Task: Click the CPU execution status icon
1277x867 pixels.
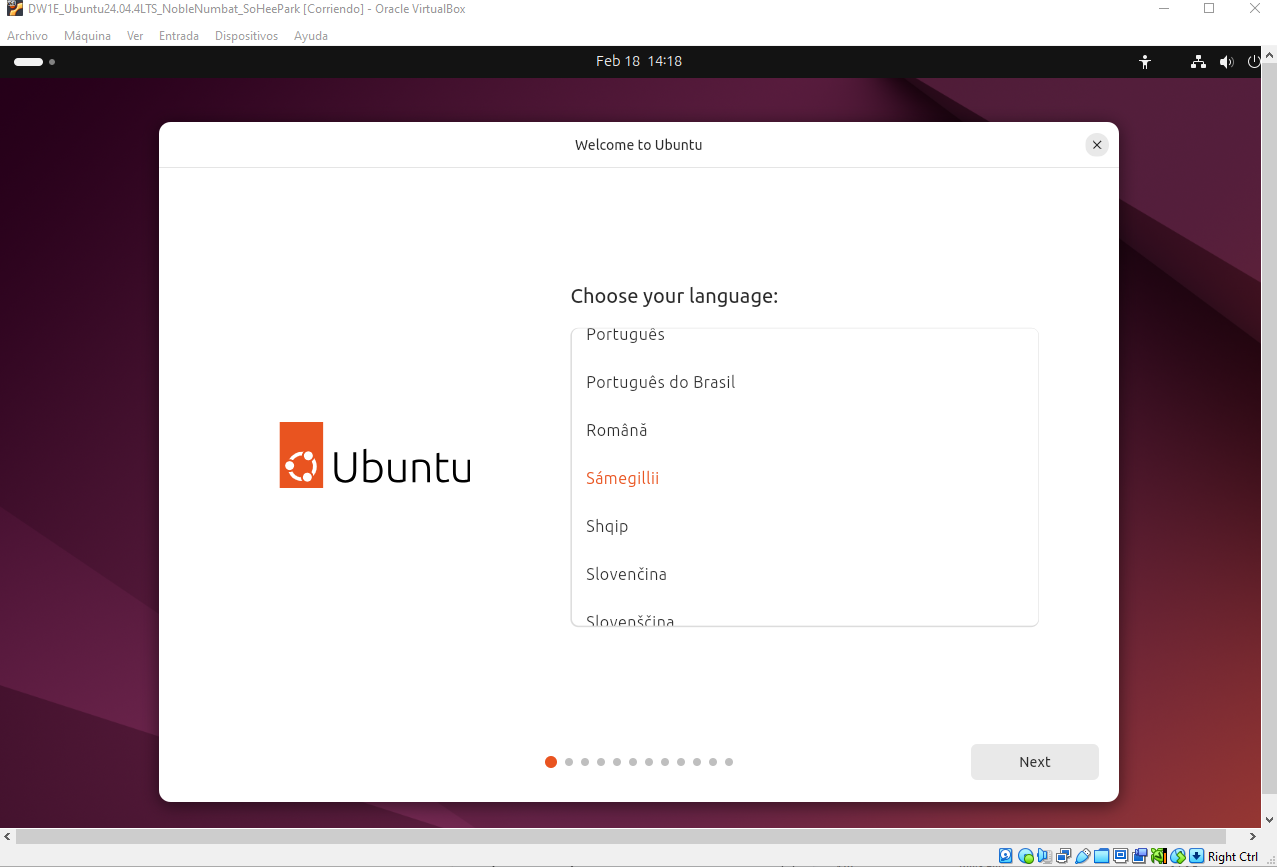Action: pos(1159,856)
